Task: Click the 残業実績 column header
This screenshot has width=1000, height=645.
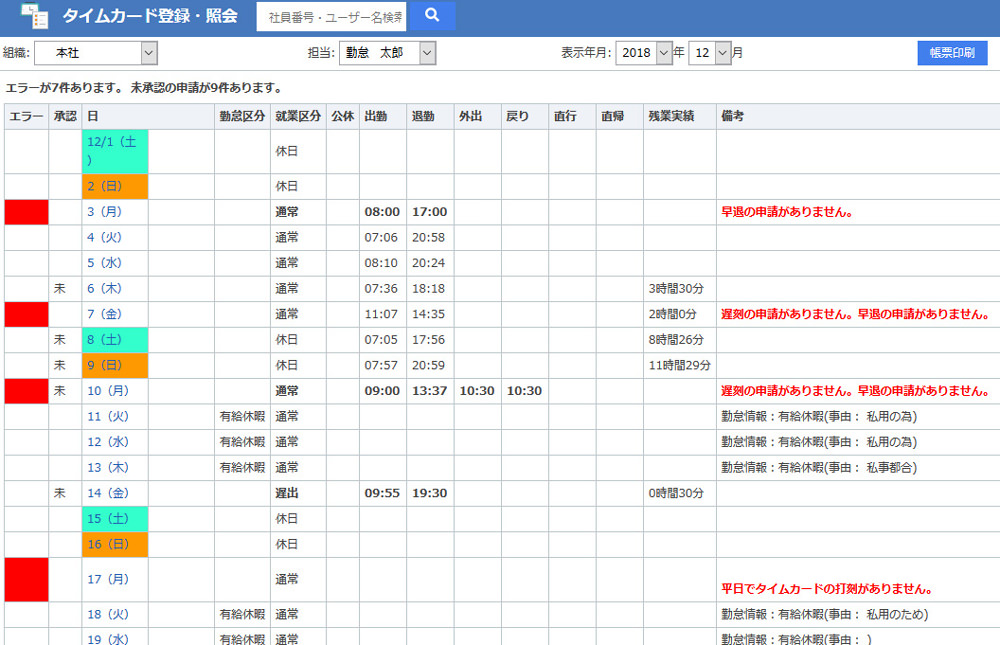Action: tap(671, 117)
